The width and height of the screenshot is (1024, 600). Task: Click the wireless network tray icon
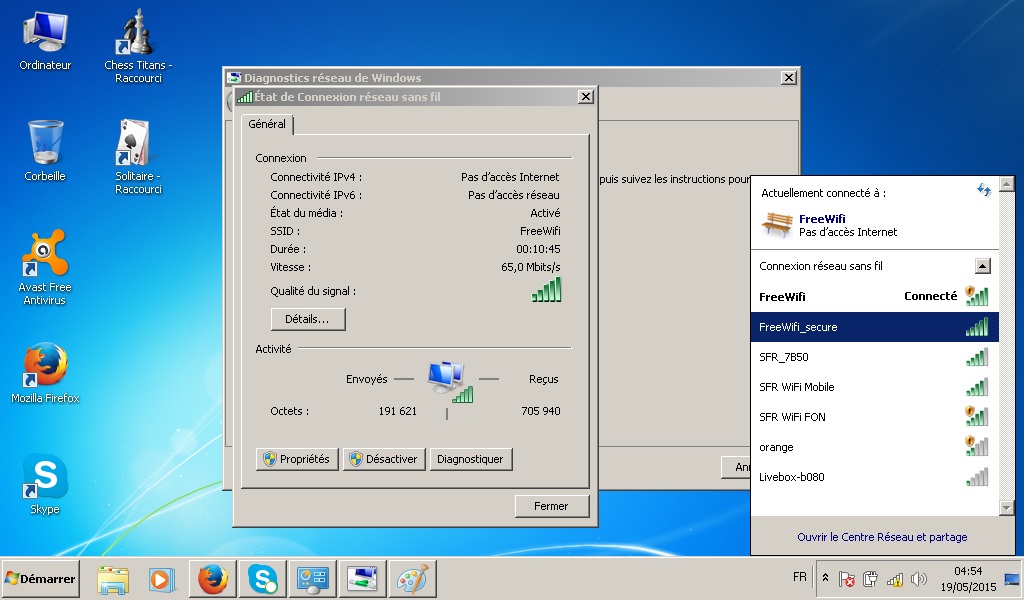pos(895,579)
